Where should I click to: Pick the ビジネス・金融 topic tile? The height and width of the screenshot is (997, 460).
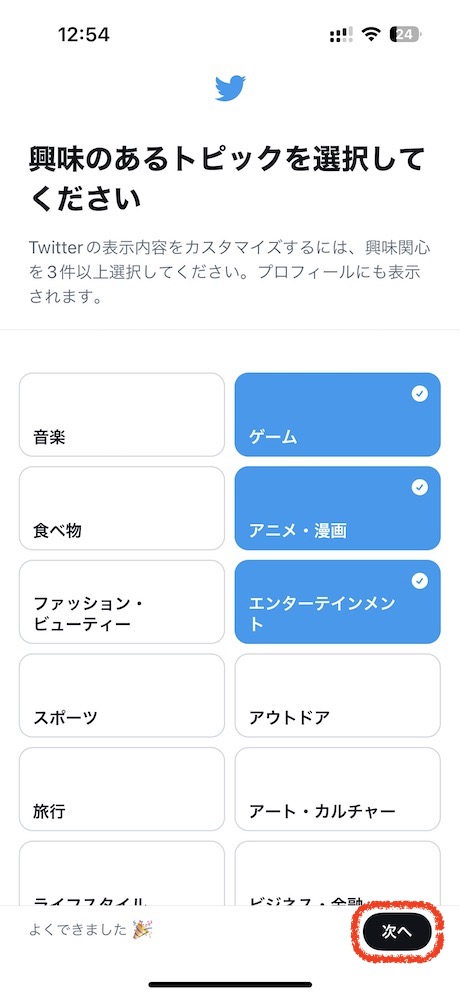pyautogui.click(x=337, y=873)
